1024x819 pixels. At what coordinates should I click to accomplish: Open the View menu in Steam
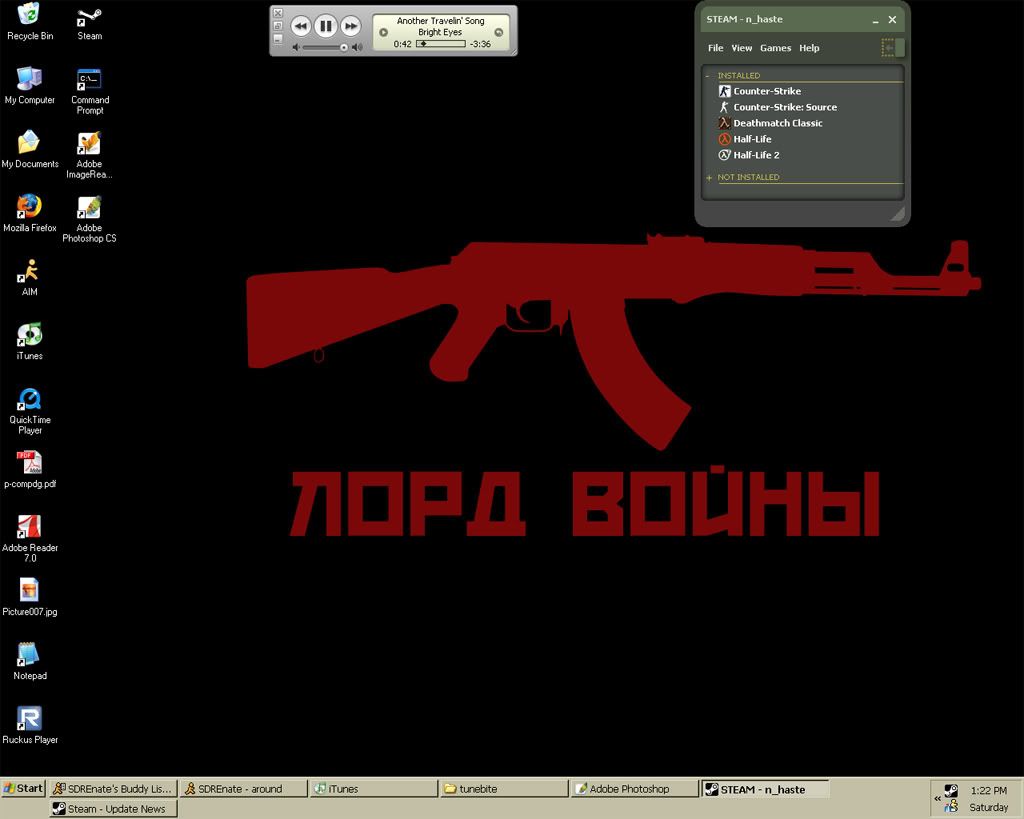point(741,48)
